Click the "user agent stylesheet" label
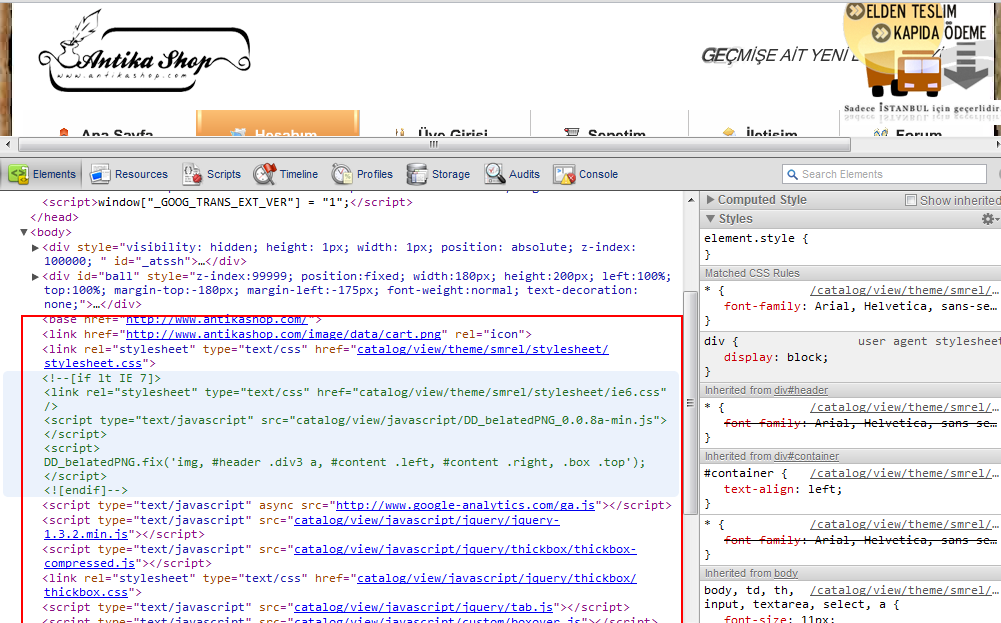This screenshot has width=1001, height=623. click(x=929, y=342)
